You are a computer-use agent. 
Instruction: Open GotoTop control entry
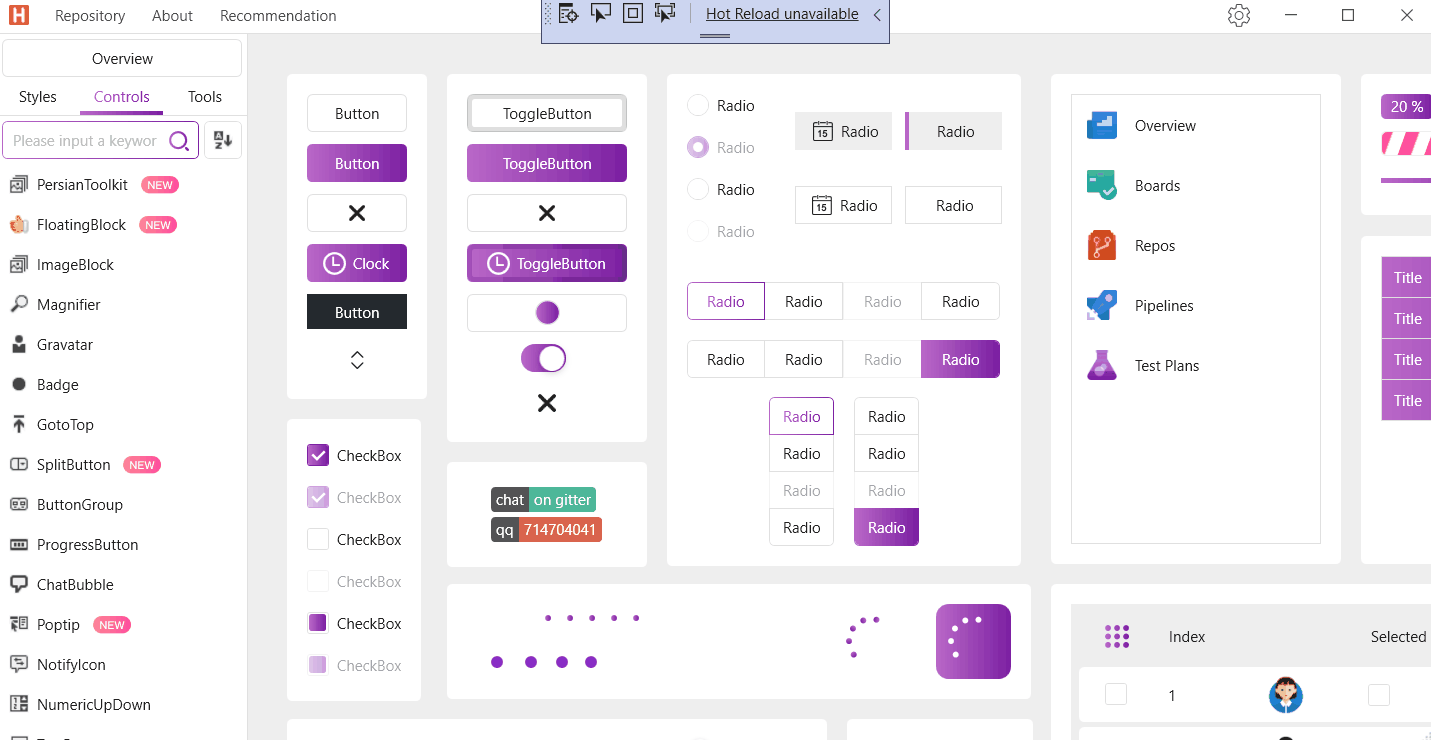pos(123,425)
